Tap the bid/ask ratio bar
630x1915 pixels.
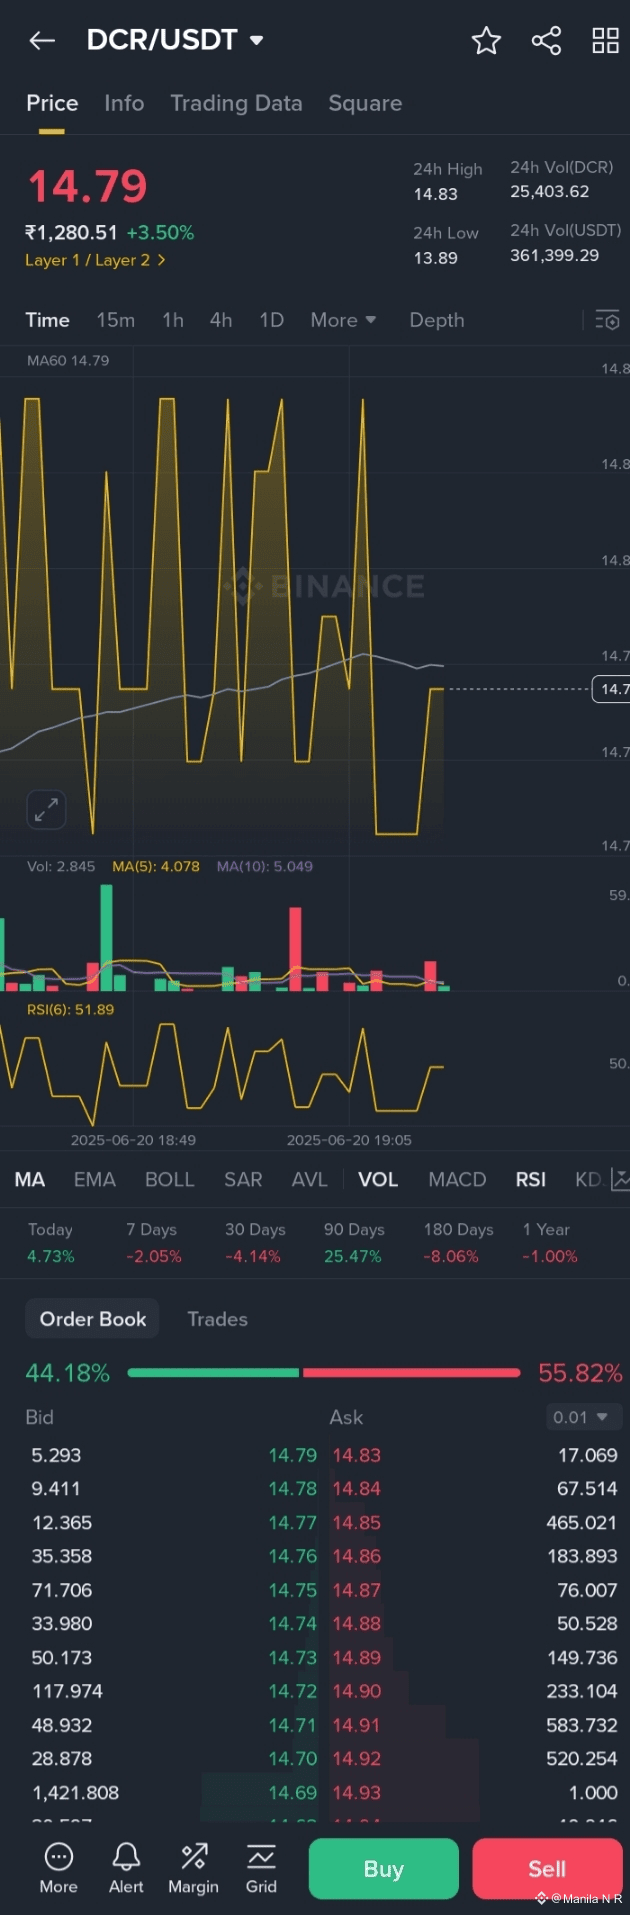[324, 1373]
